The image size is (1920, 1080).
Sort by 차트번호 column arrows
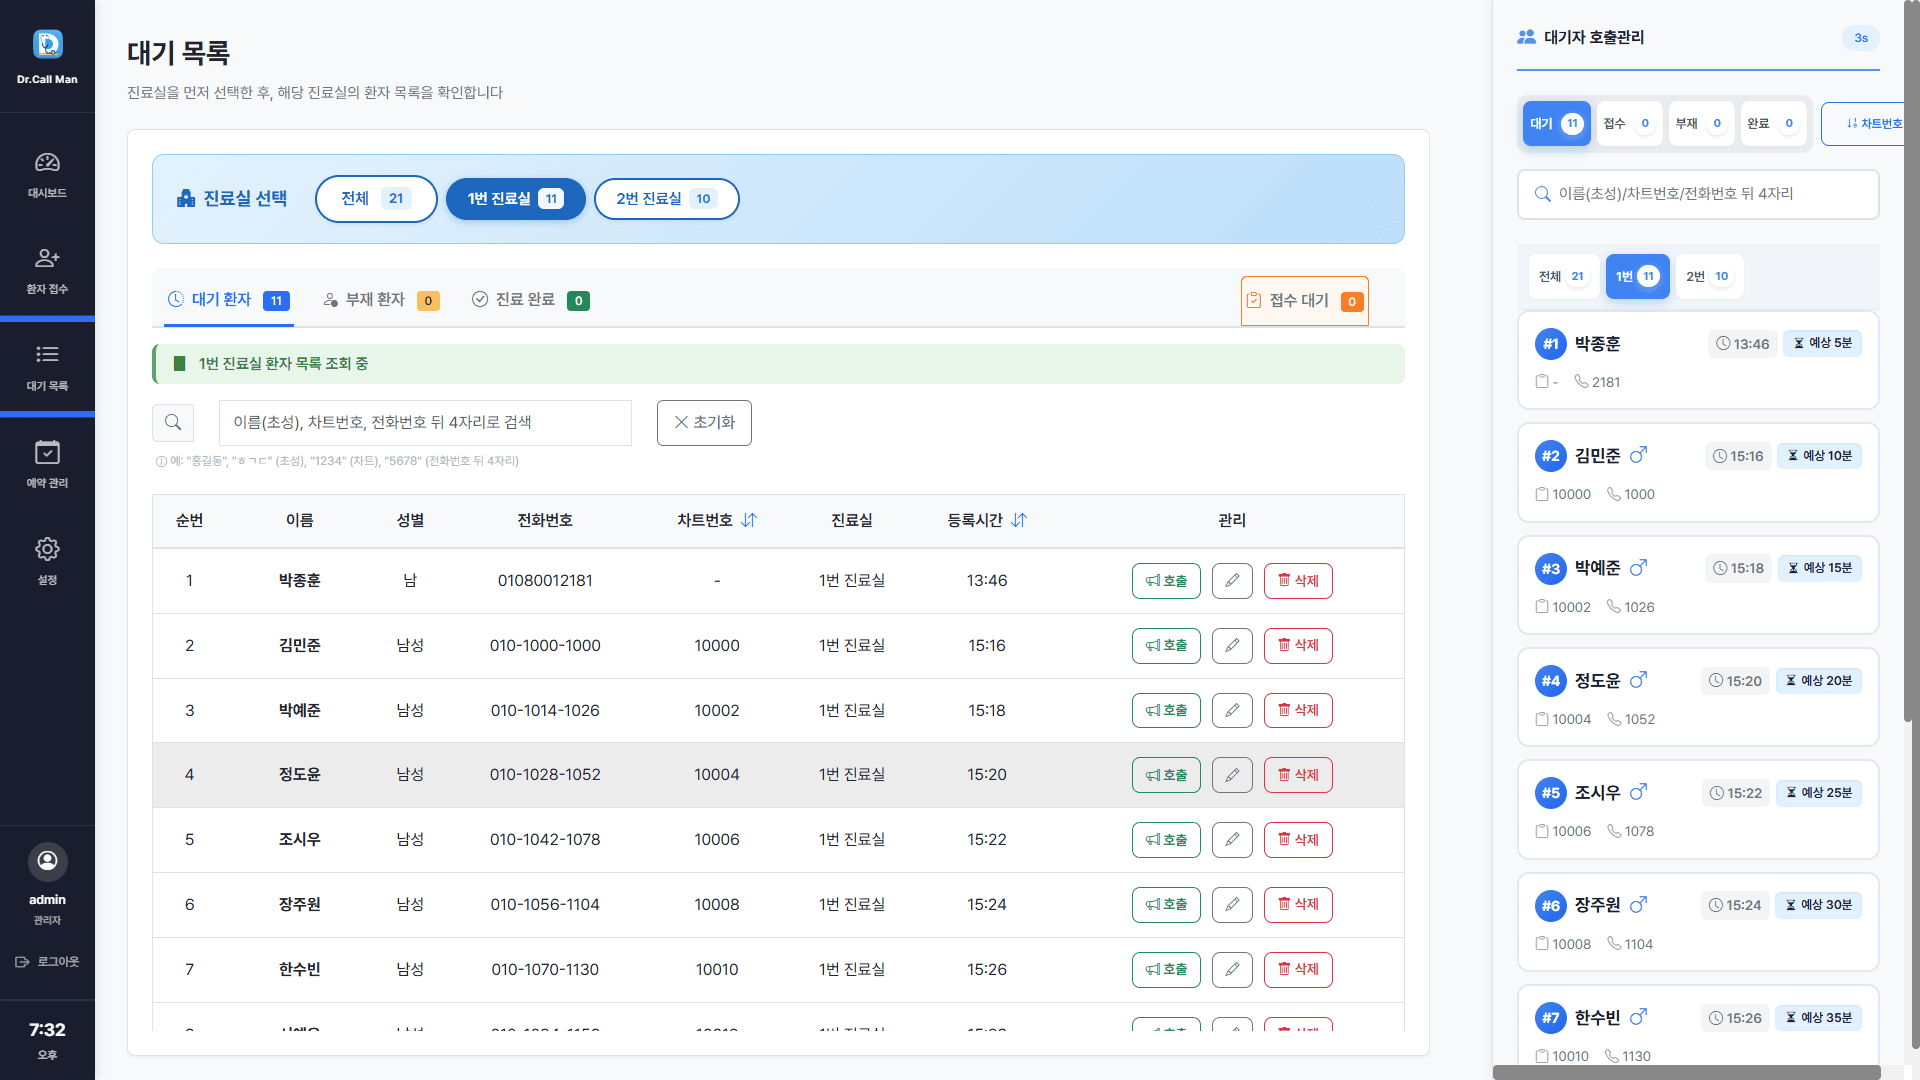(x=749, y=520)
